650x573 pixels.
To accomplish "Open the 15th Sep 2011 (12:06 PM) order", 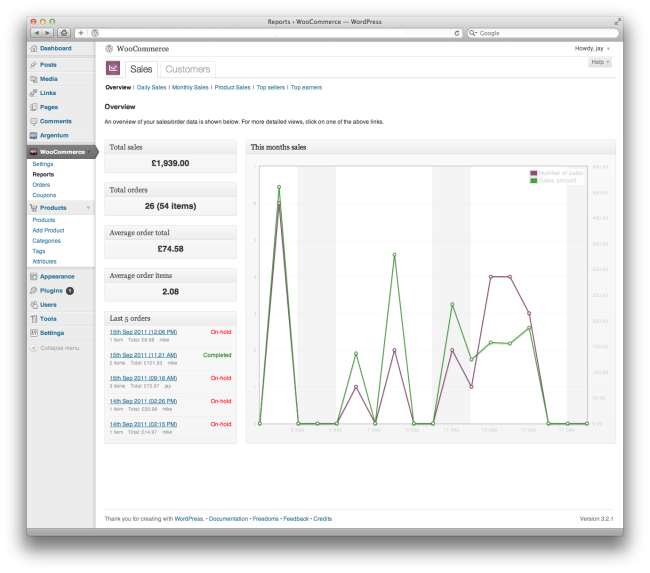I will pyautogui.click(x=143, y=331).
